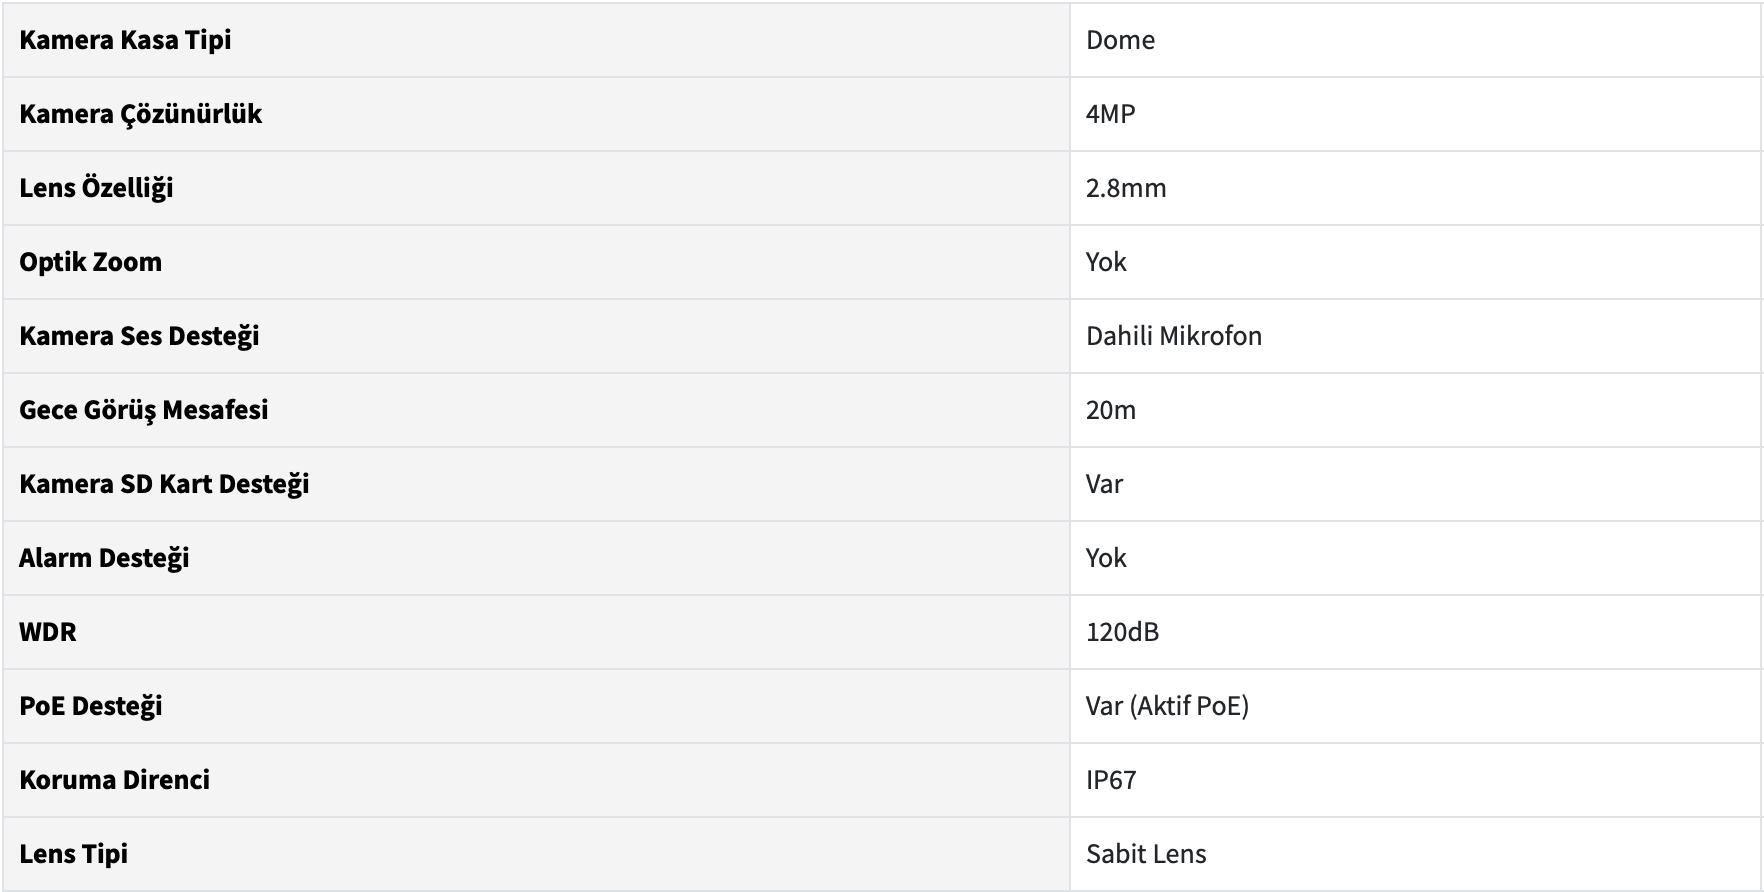Click the Kamera SD Kart Desteği label
Image resolution: width=1764 pixels, height=892 pixels.
pos(164,484)
